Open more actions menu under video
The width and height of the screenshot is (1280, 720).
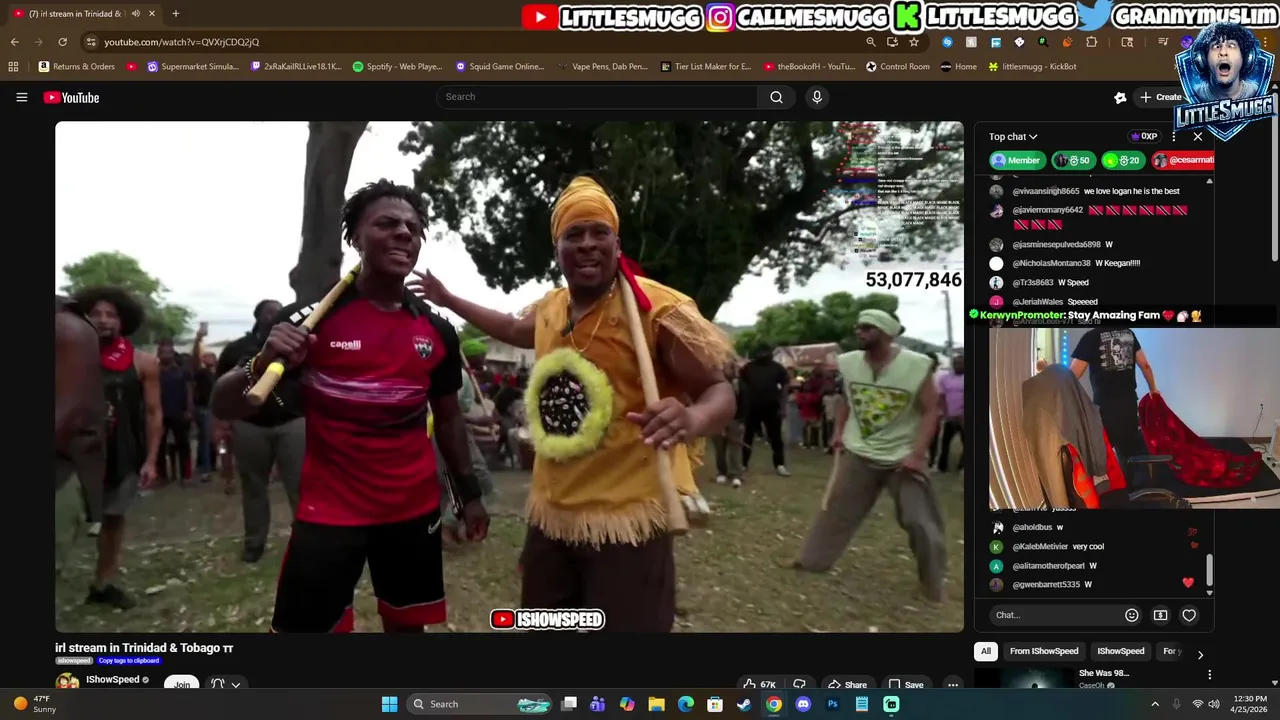click(x=953, y=685)
